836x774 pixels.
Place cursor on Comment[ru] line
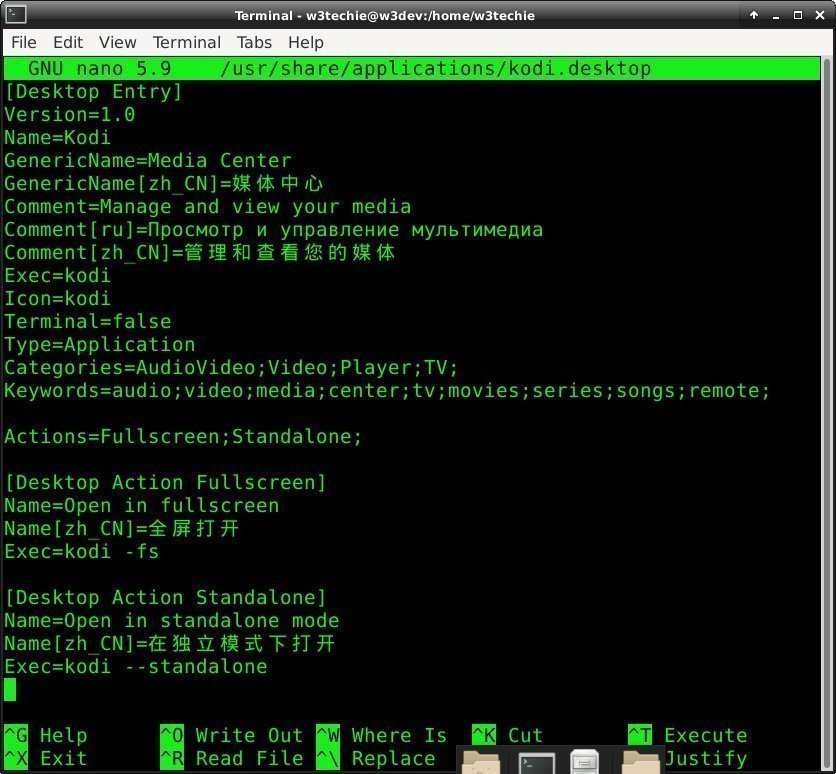pos(274,230)
